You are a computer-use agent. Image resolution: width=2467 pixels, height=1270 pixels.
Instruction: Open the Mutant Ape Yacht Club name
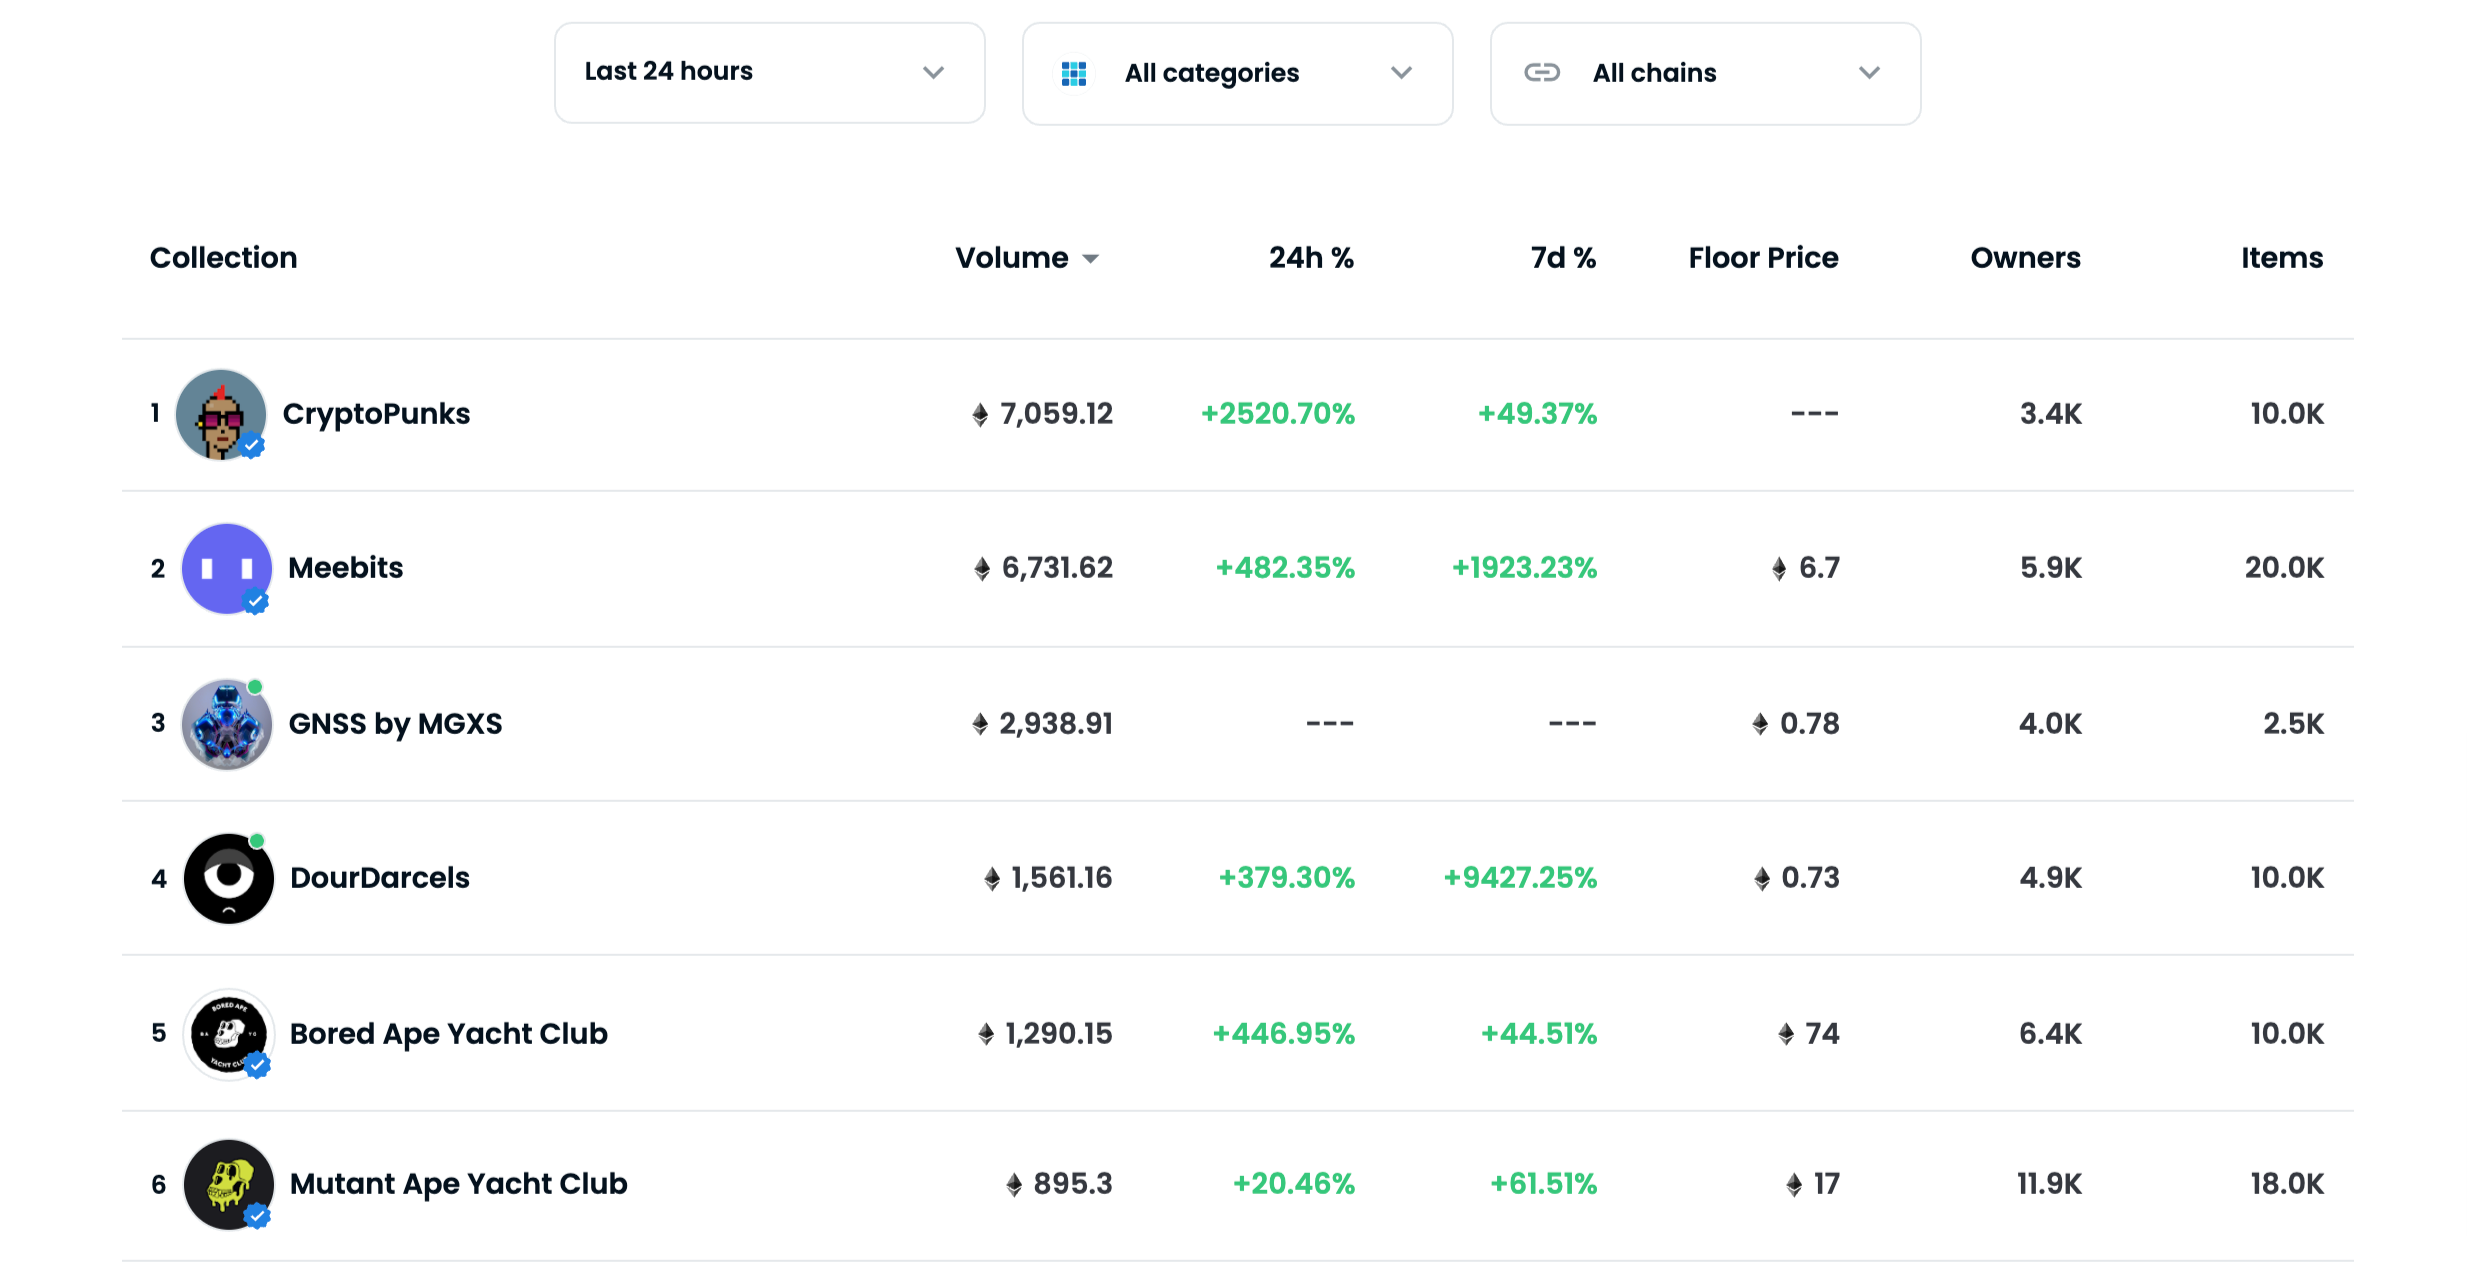tap(459, 1184)
